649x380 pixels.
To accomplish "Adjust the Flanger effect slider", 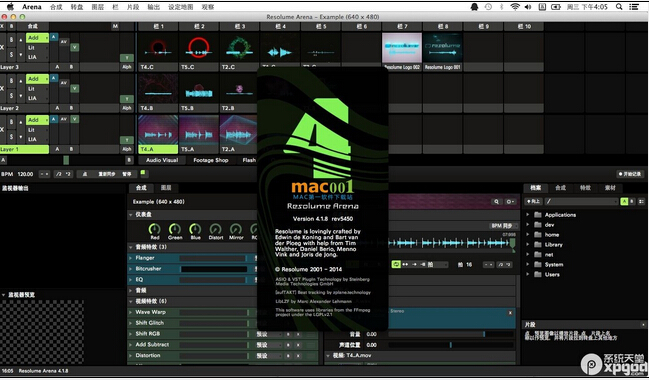I will click(x=214, y=258).
